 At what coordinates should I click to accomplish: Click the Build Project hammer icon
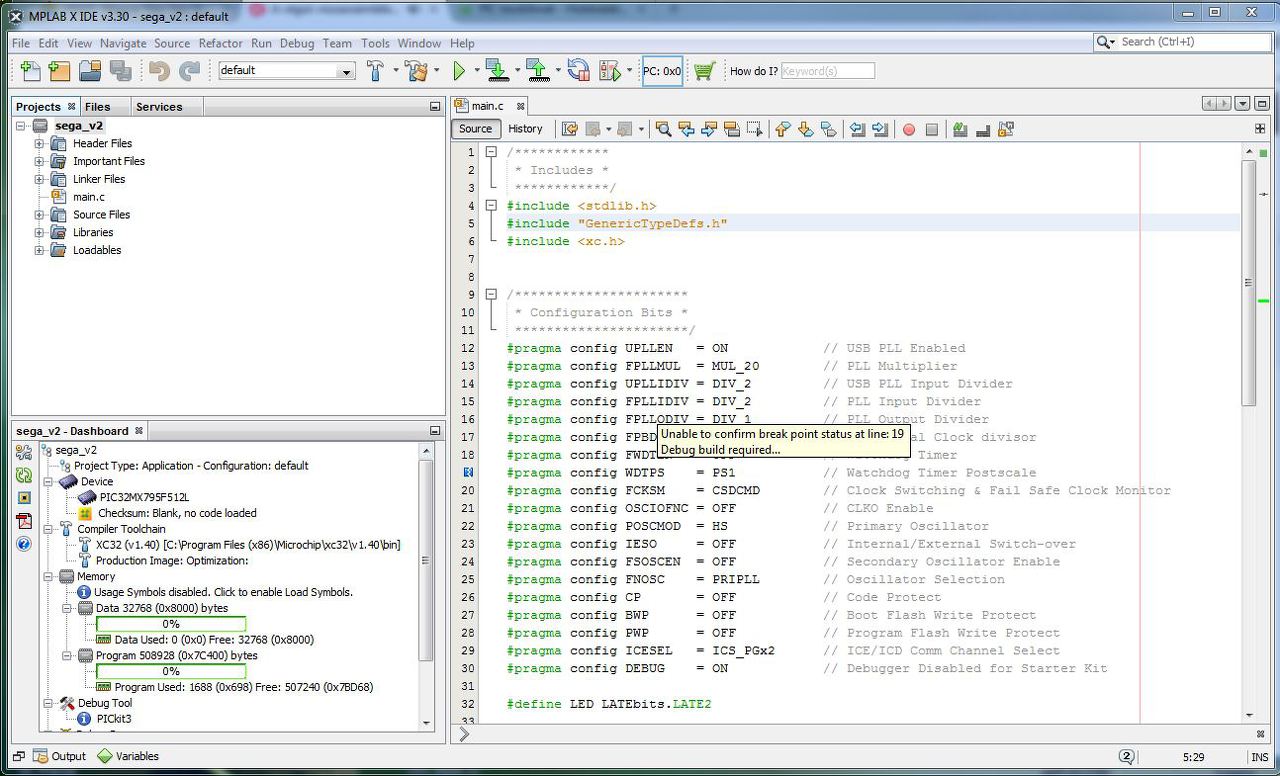point(376,71)
